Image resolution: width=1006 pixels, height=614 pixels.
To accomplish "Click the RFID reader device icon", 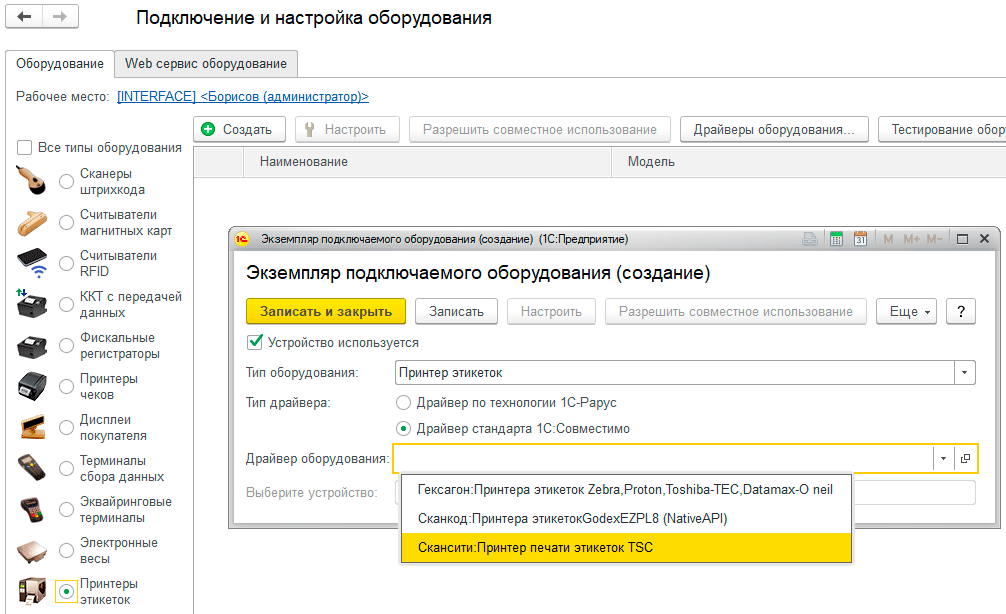I will 33,263.
